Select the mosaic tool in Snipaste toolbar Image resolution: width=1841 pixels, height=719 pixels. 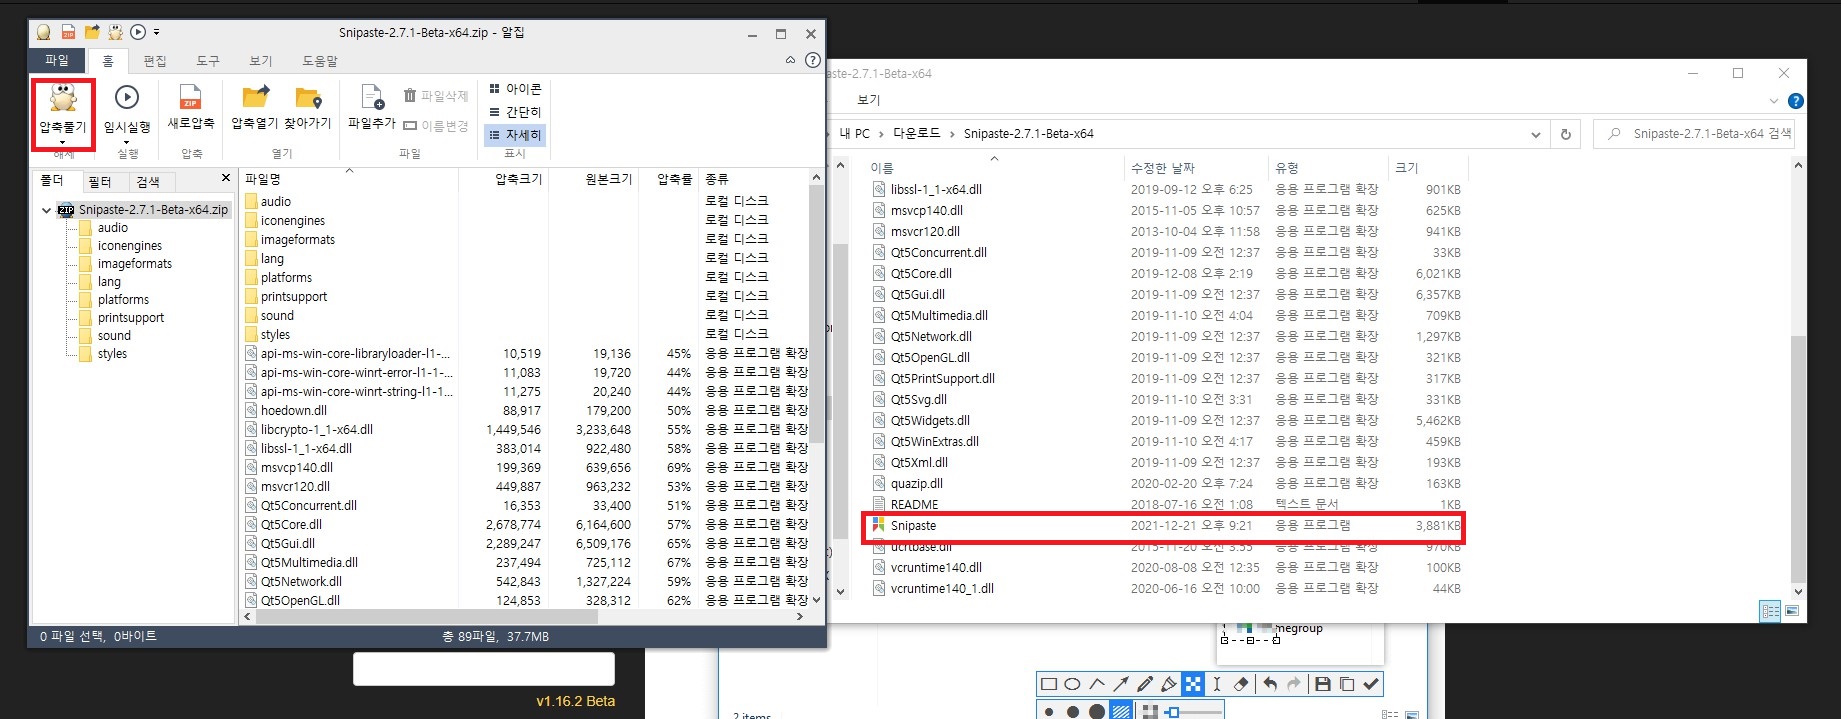[x=1193, y=684]
